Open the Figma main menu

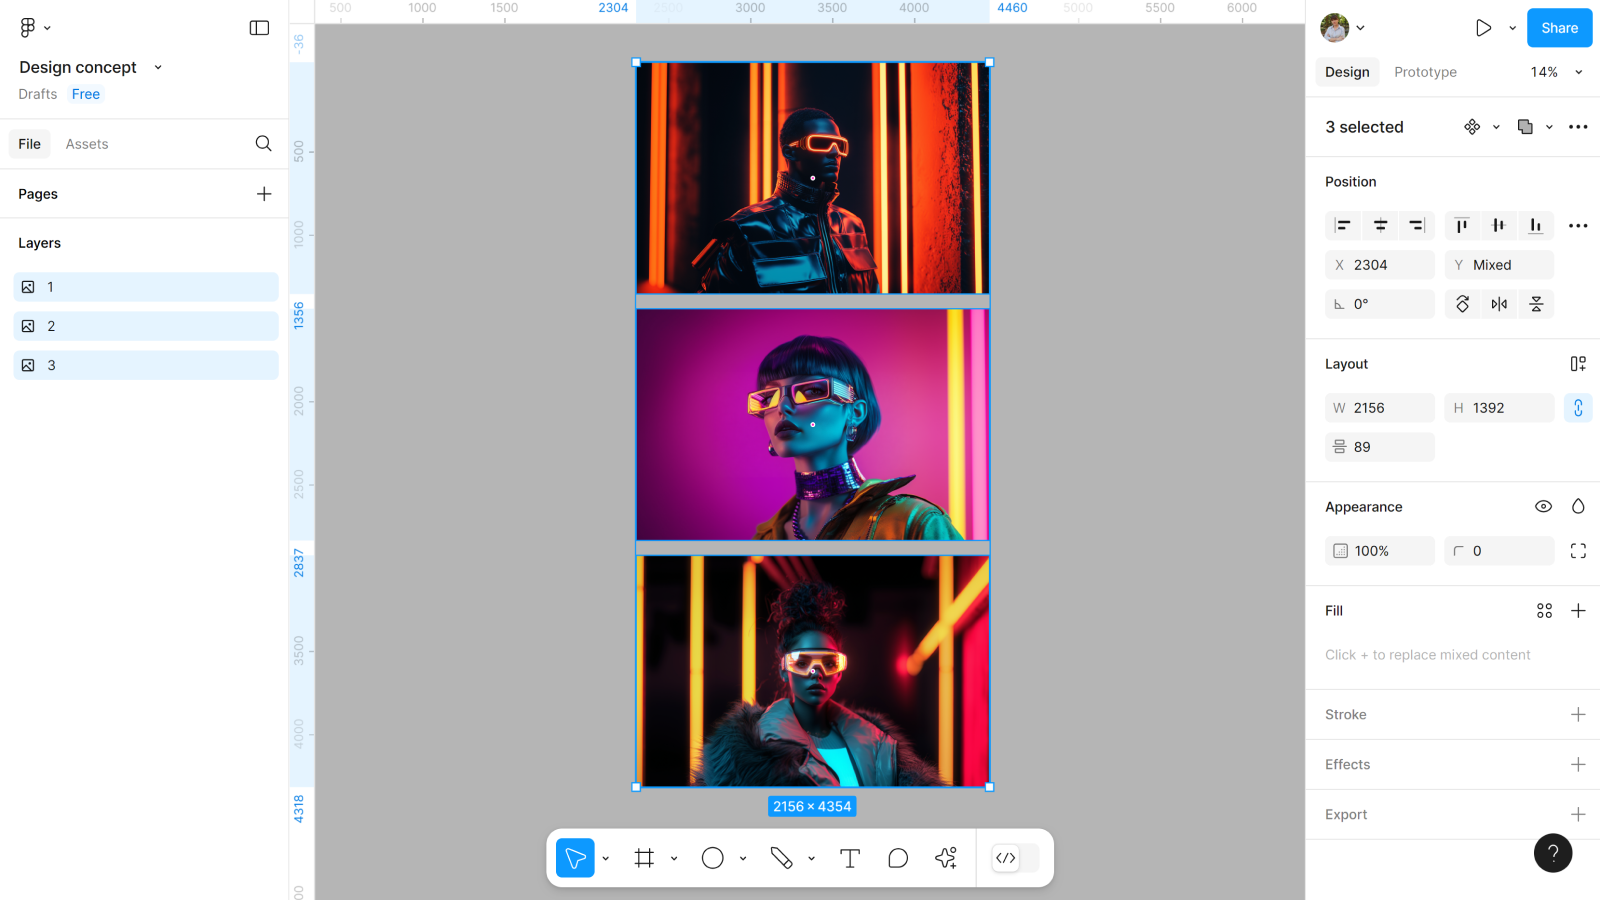click(34, 28)
